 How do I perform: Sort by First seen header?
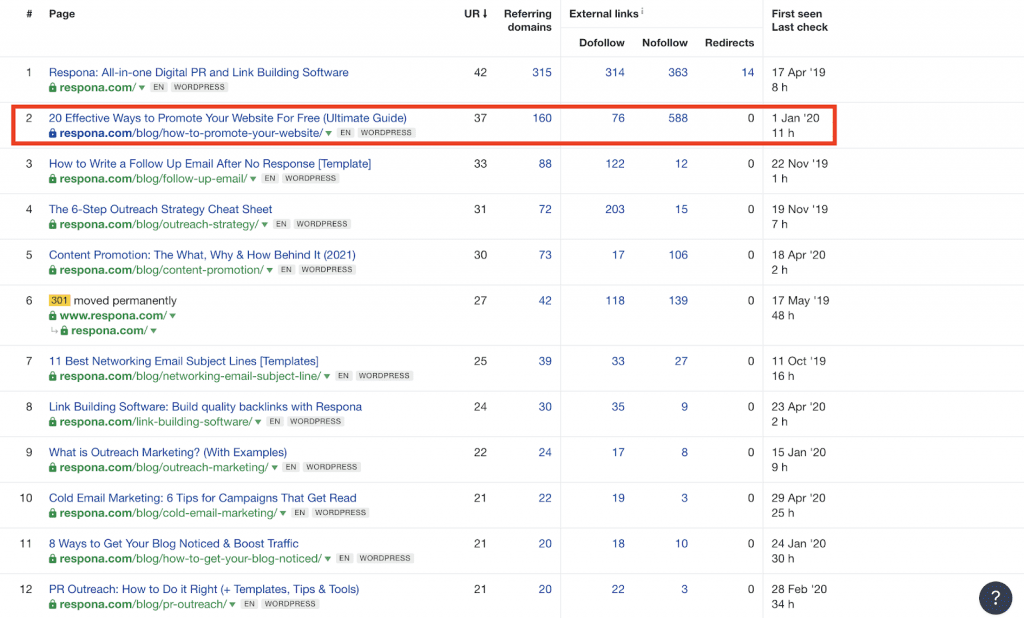click(797, 14)
